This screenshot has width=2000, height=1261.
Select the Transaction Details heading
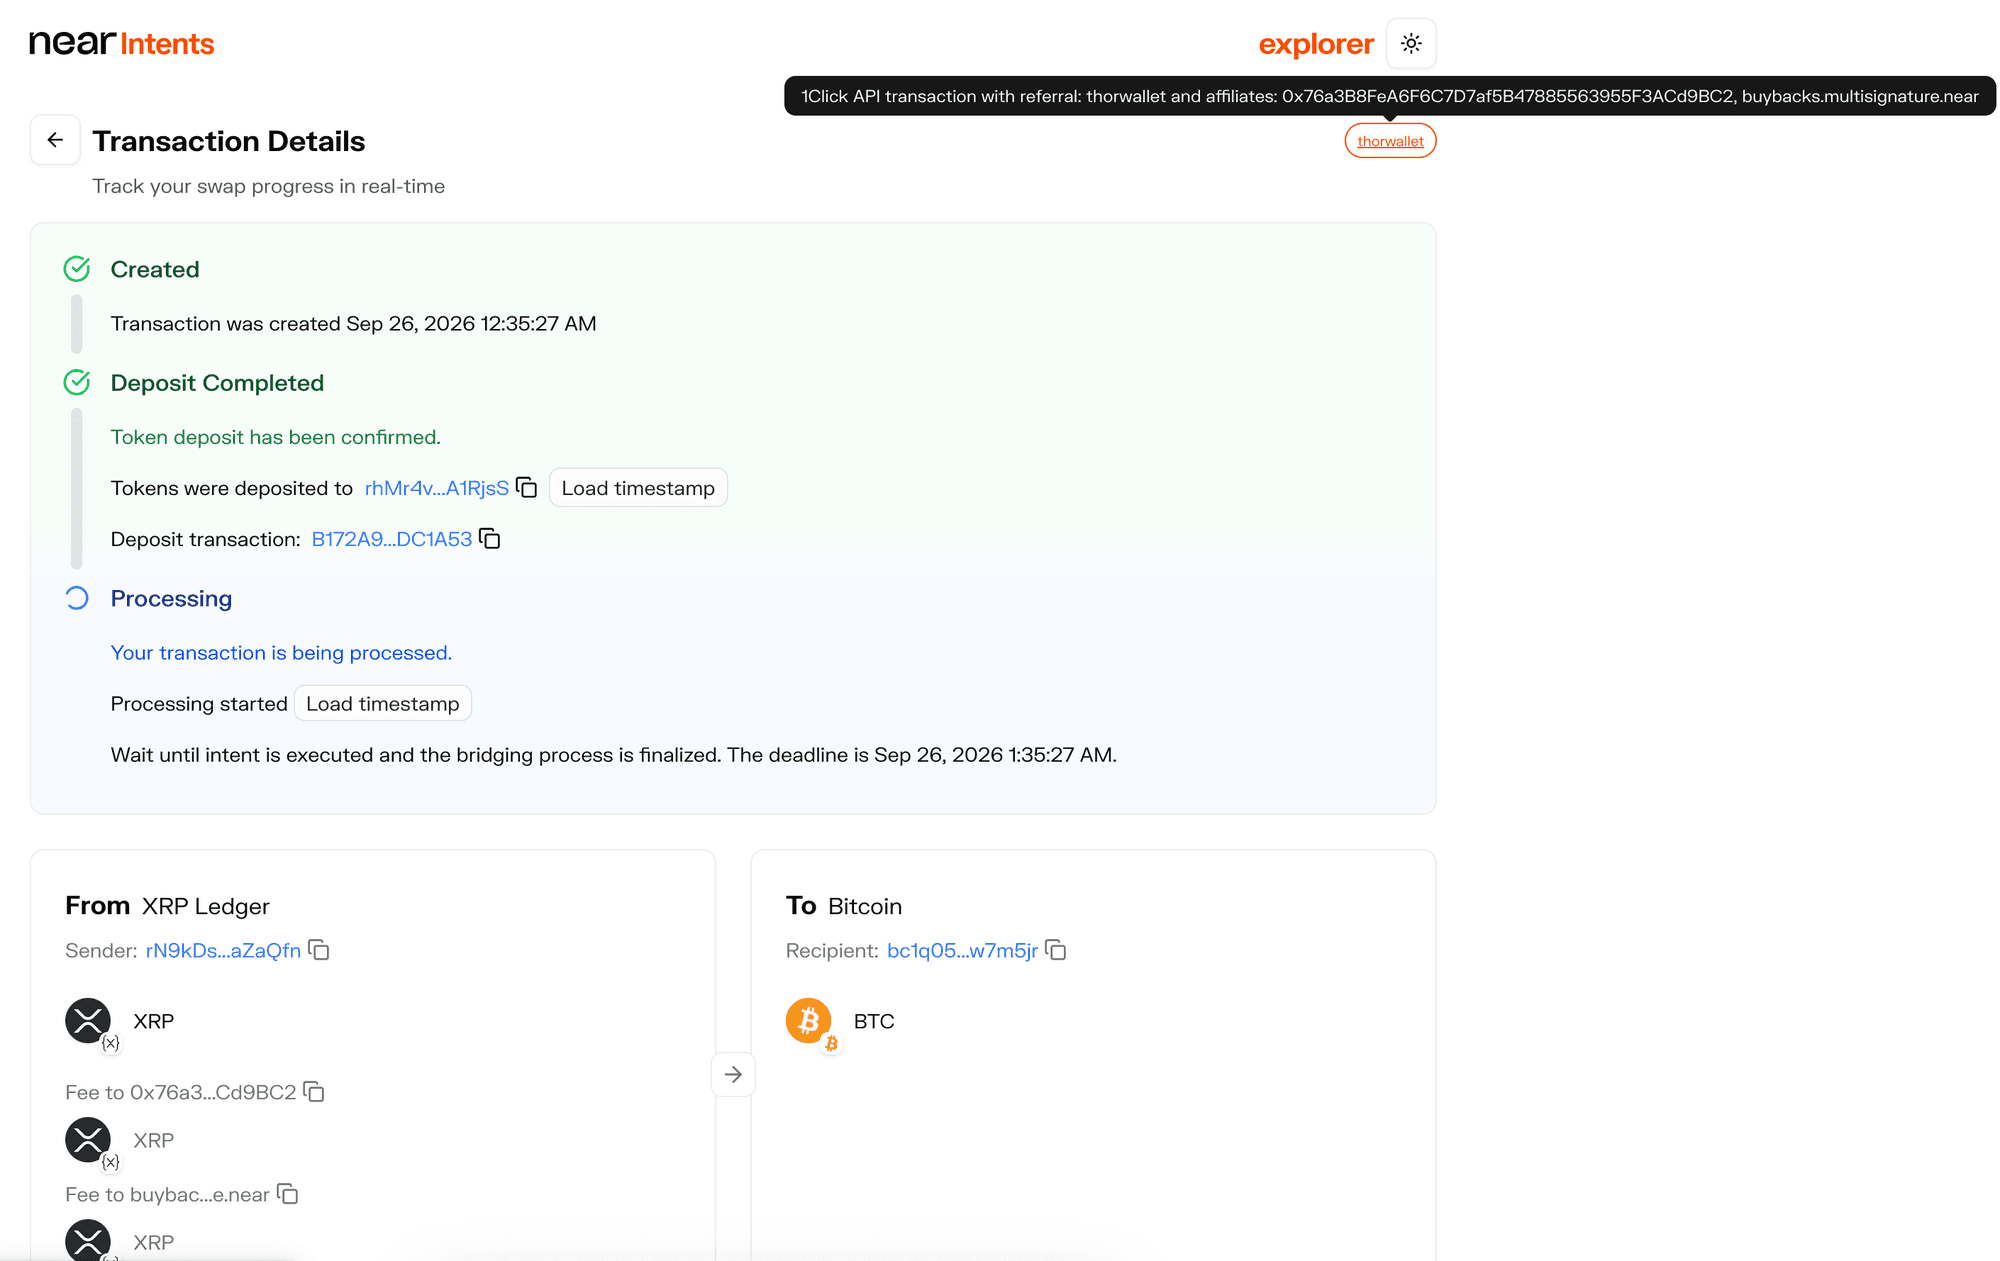pyautogui.click(x=229, y=141)
